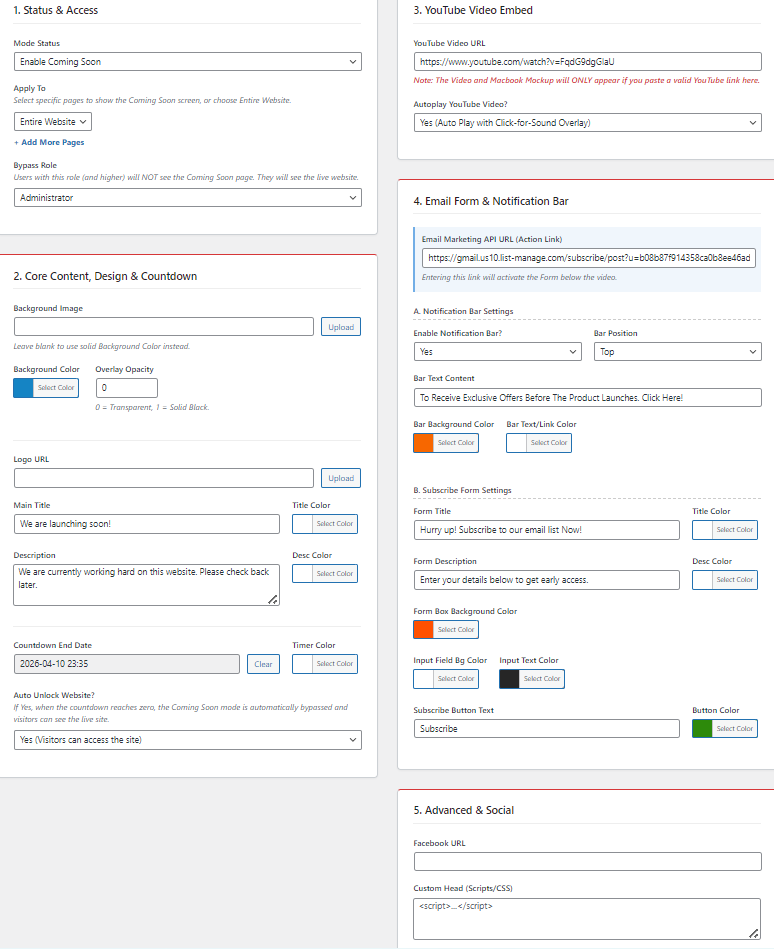Screen dimensions: 774x949
Task: Click the YouTube Video URL field
Action: (588, 62)
